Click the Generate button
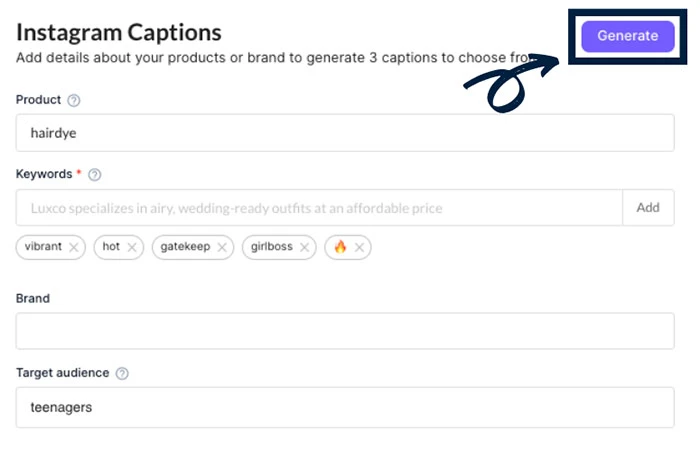 click(627, 36)
